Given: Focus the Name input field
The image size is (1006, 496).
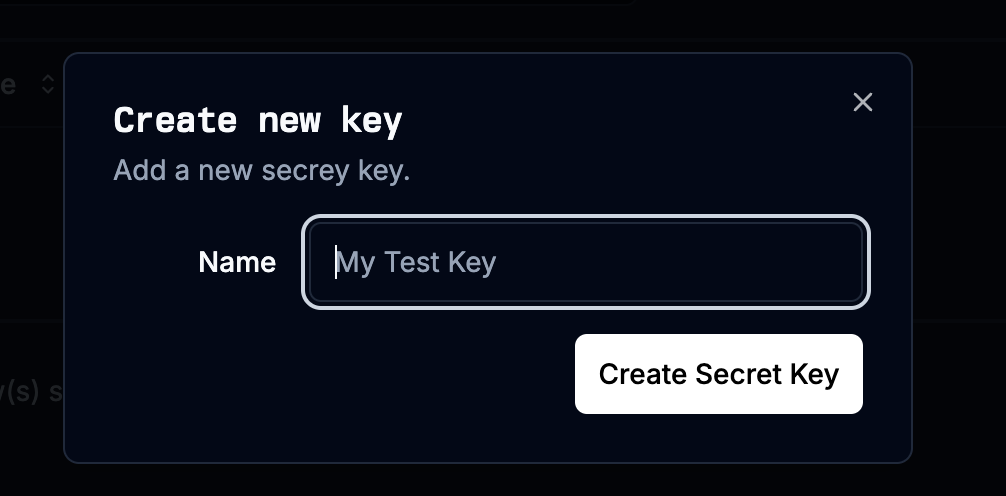Looking at the screenshot, I should pyautogui.click(x=585, y=262).
